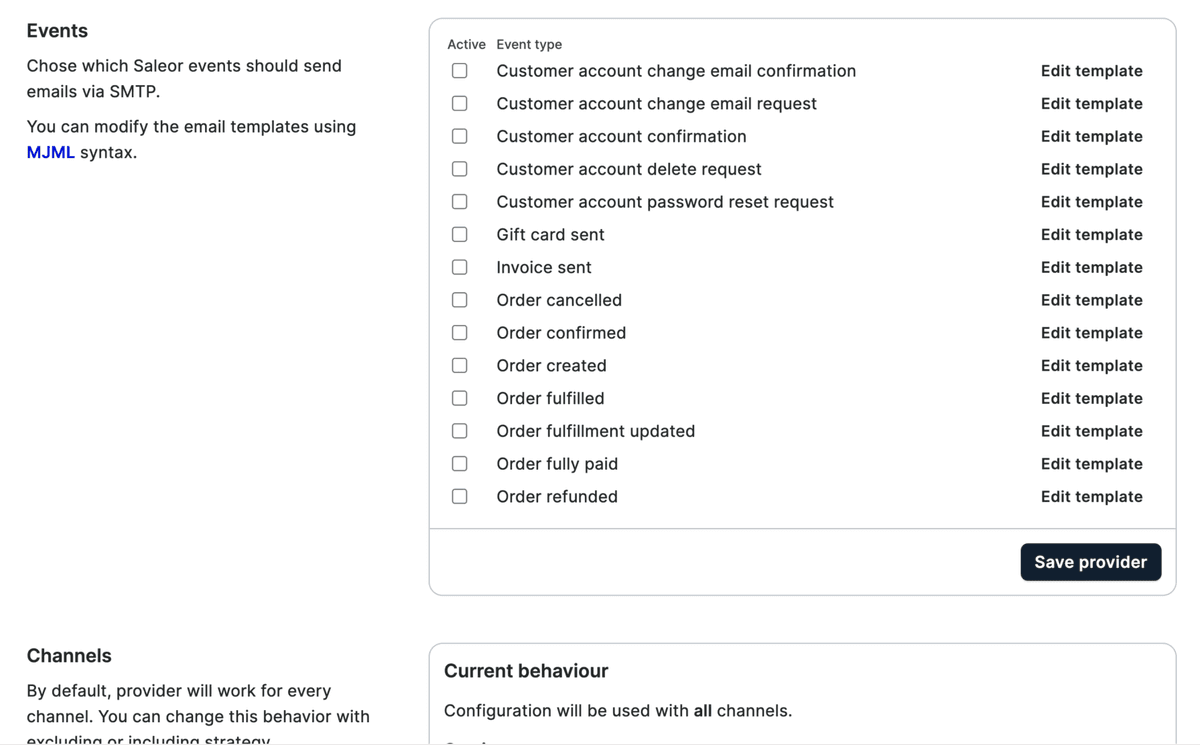1200x745 pixels.
Task: Enable Customer account password reset request
Action: pyautogui.click(x=459, y=202)
